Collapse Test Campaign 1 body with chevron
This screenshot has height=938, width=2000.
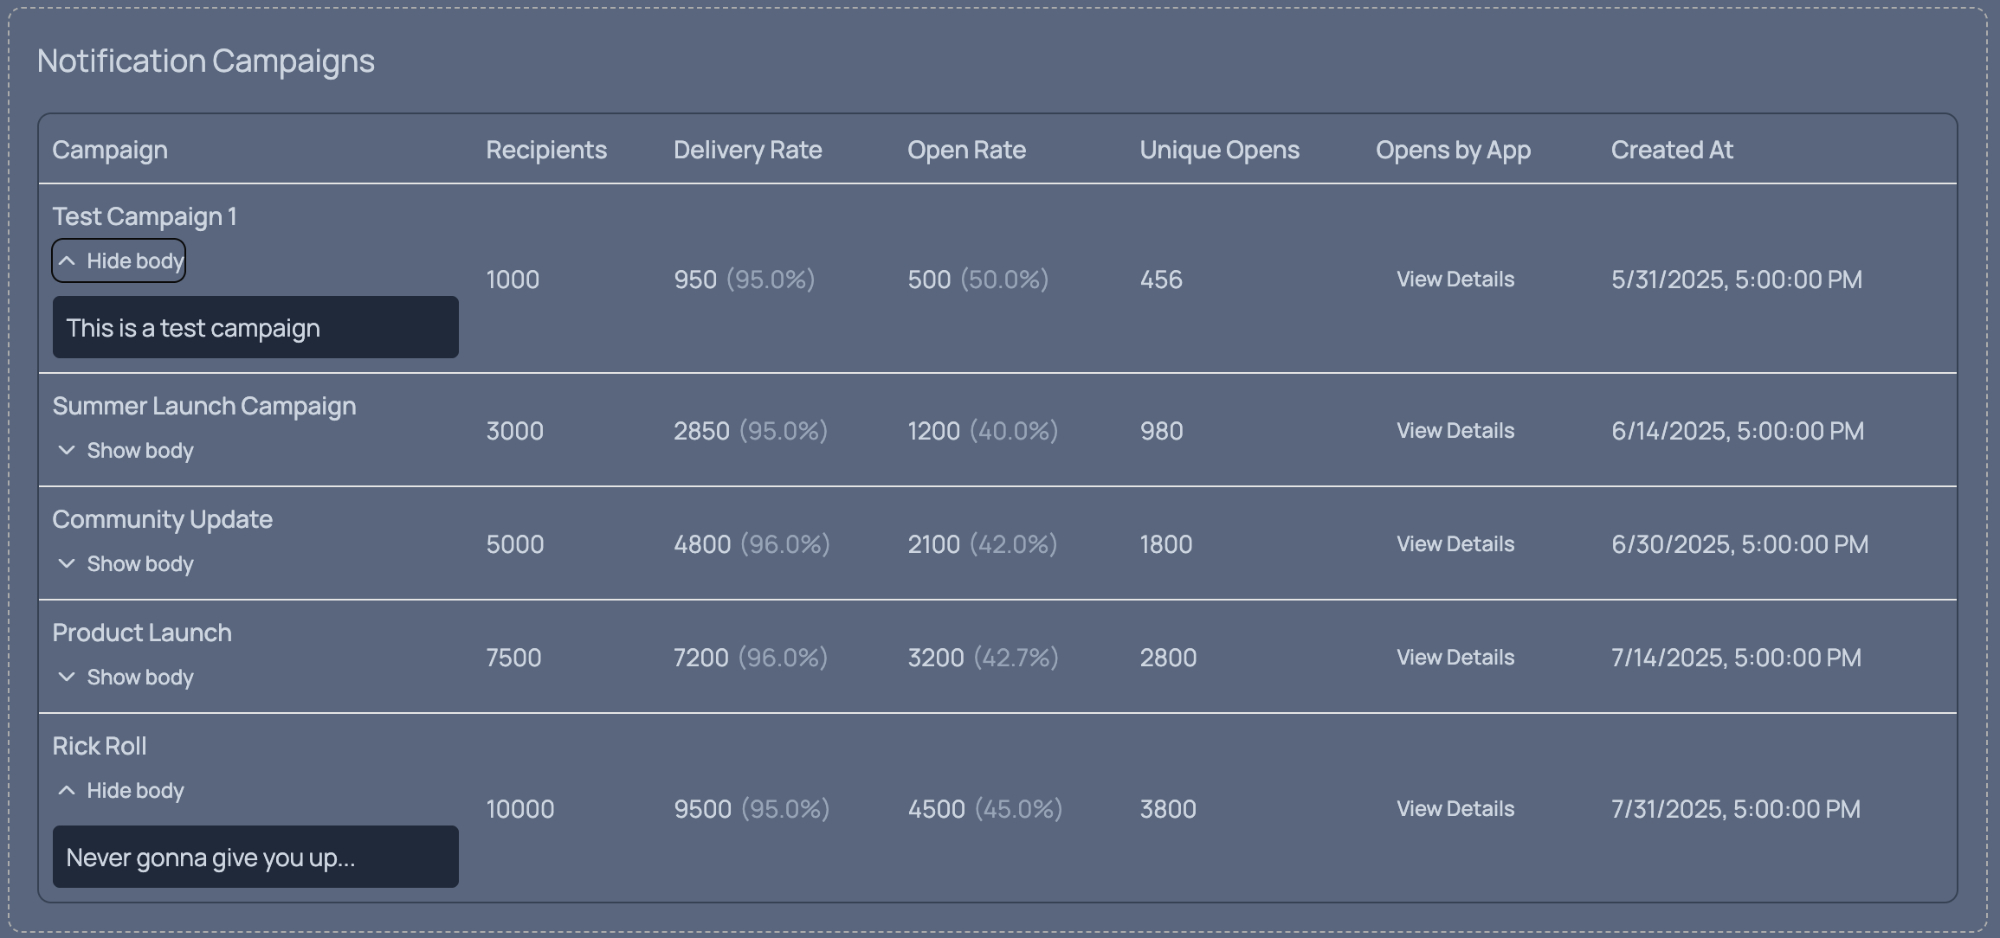click(x=67, y=261)
